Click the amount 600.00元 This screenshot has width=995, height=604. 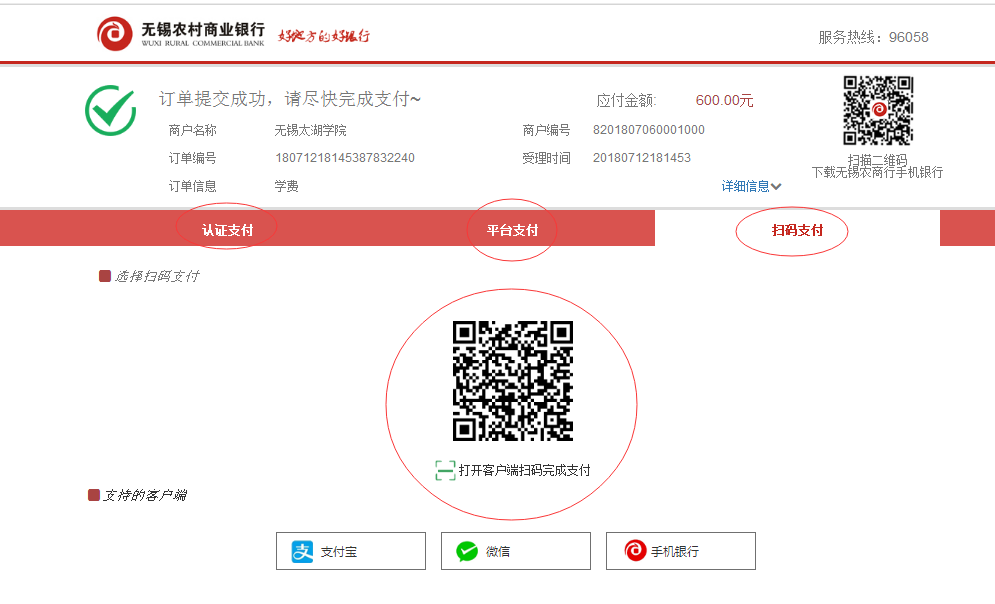(x=724, y=100)
